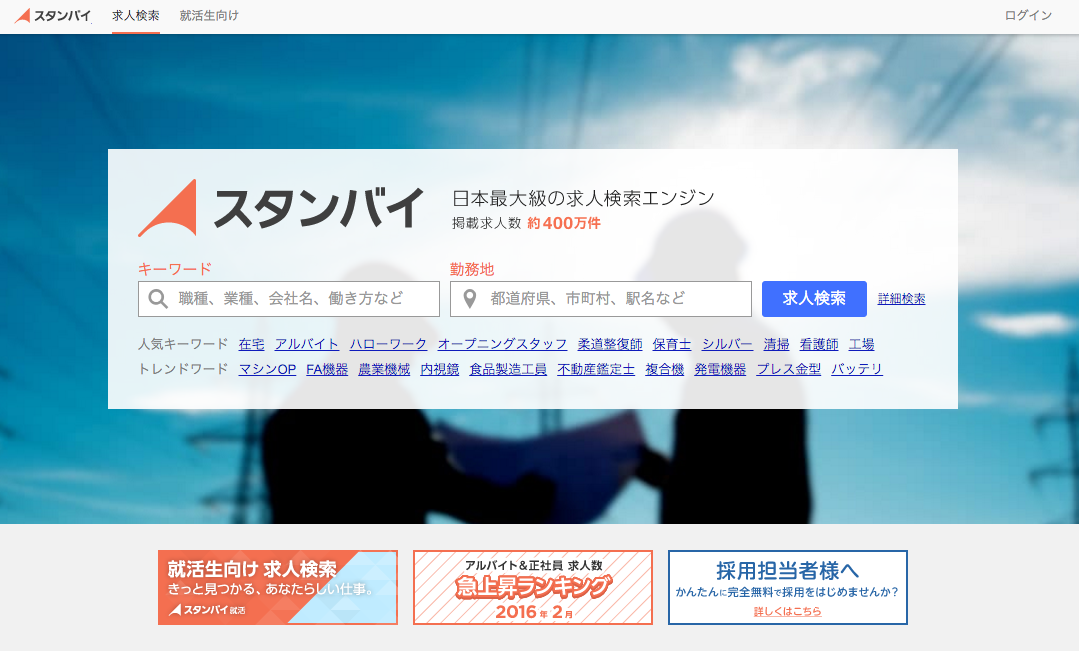Open the 就活生向け 求人検索 banner

(278, 587)
